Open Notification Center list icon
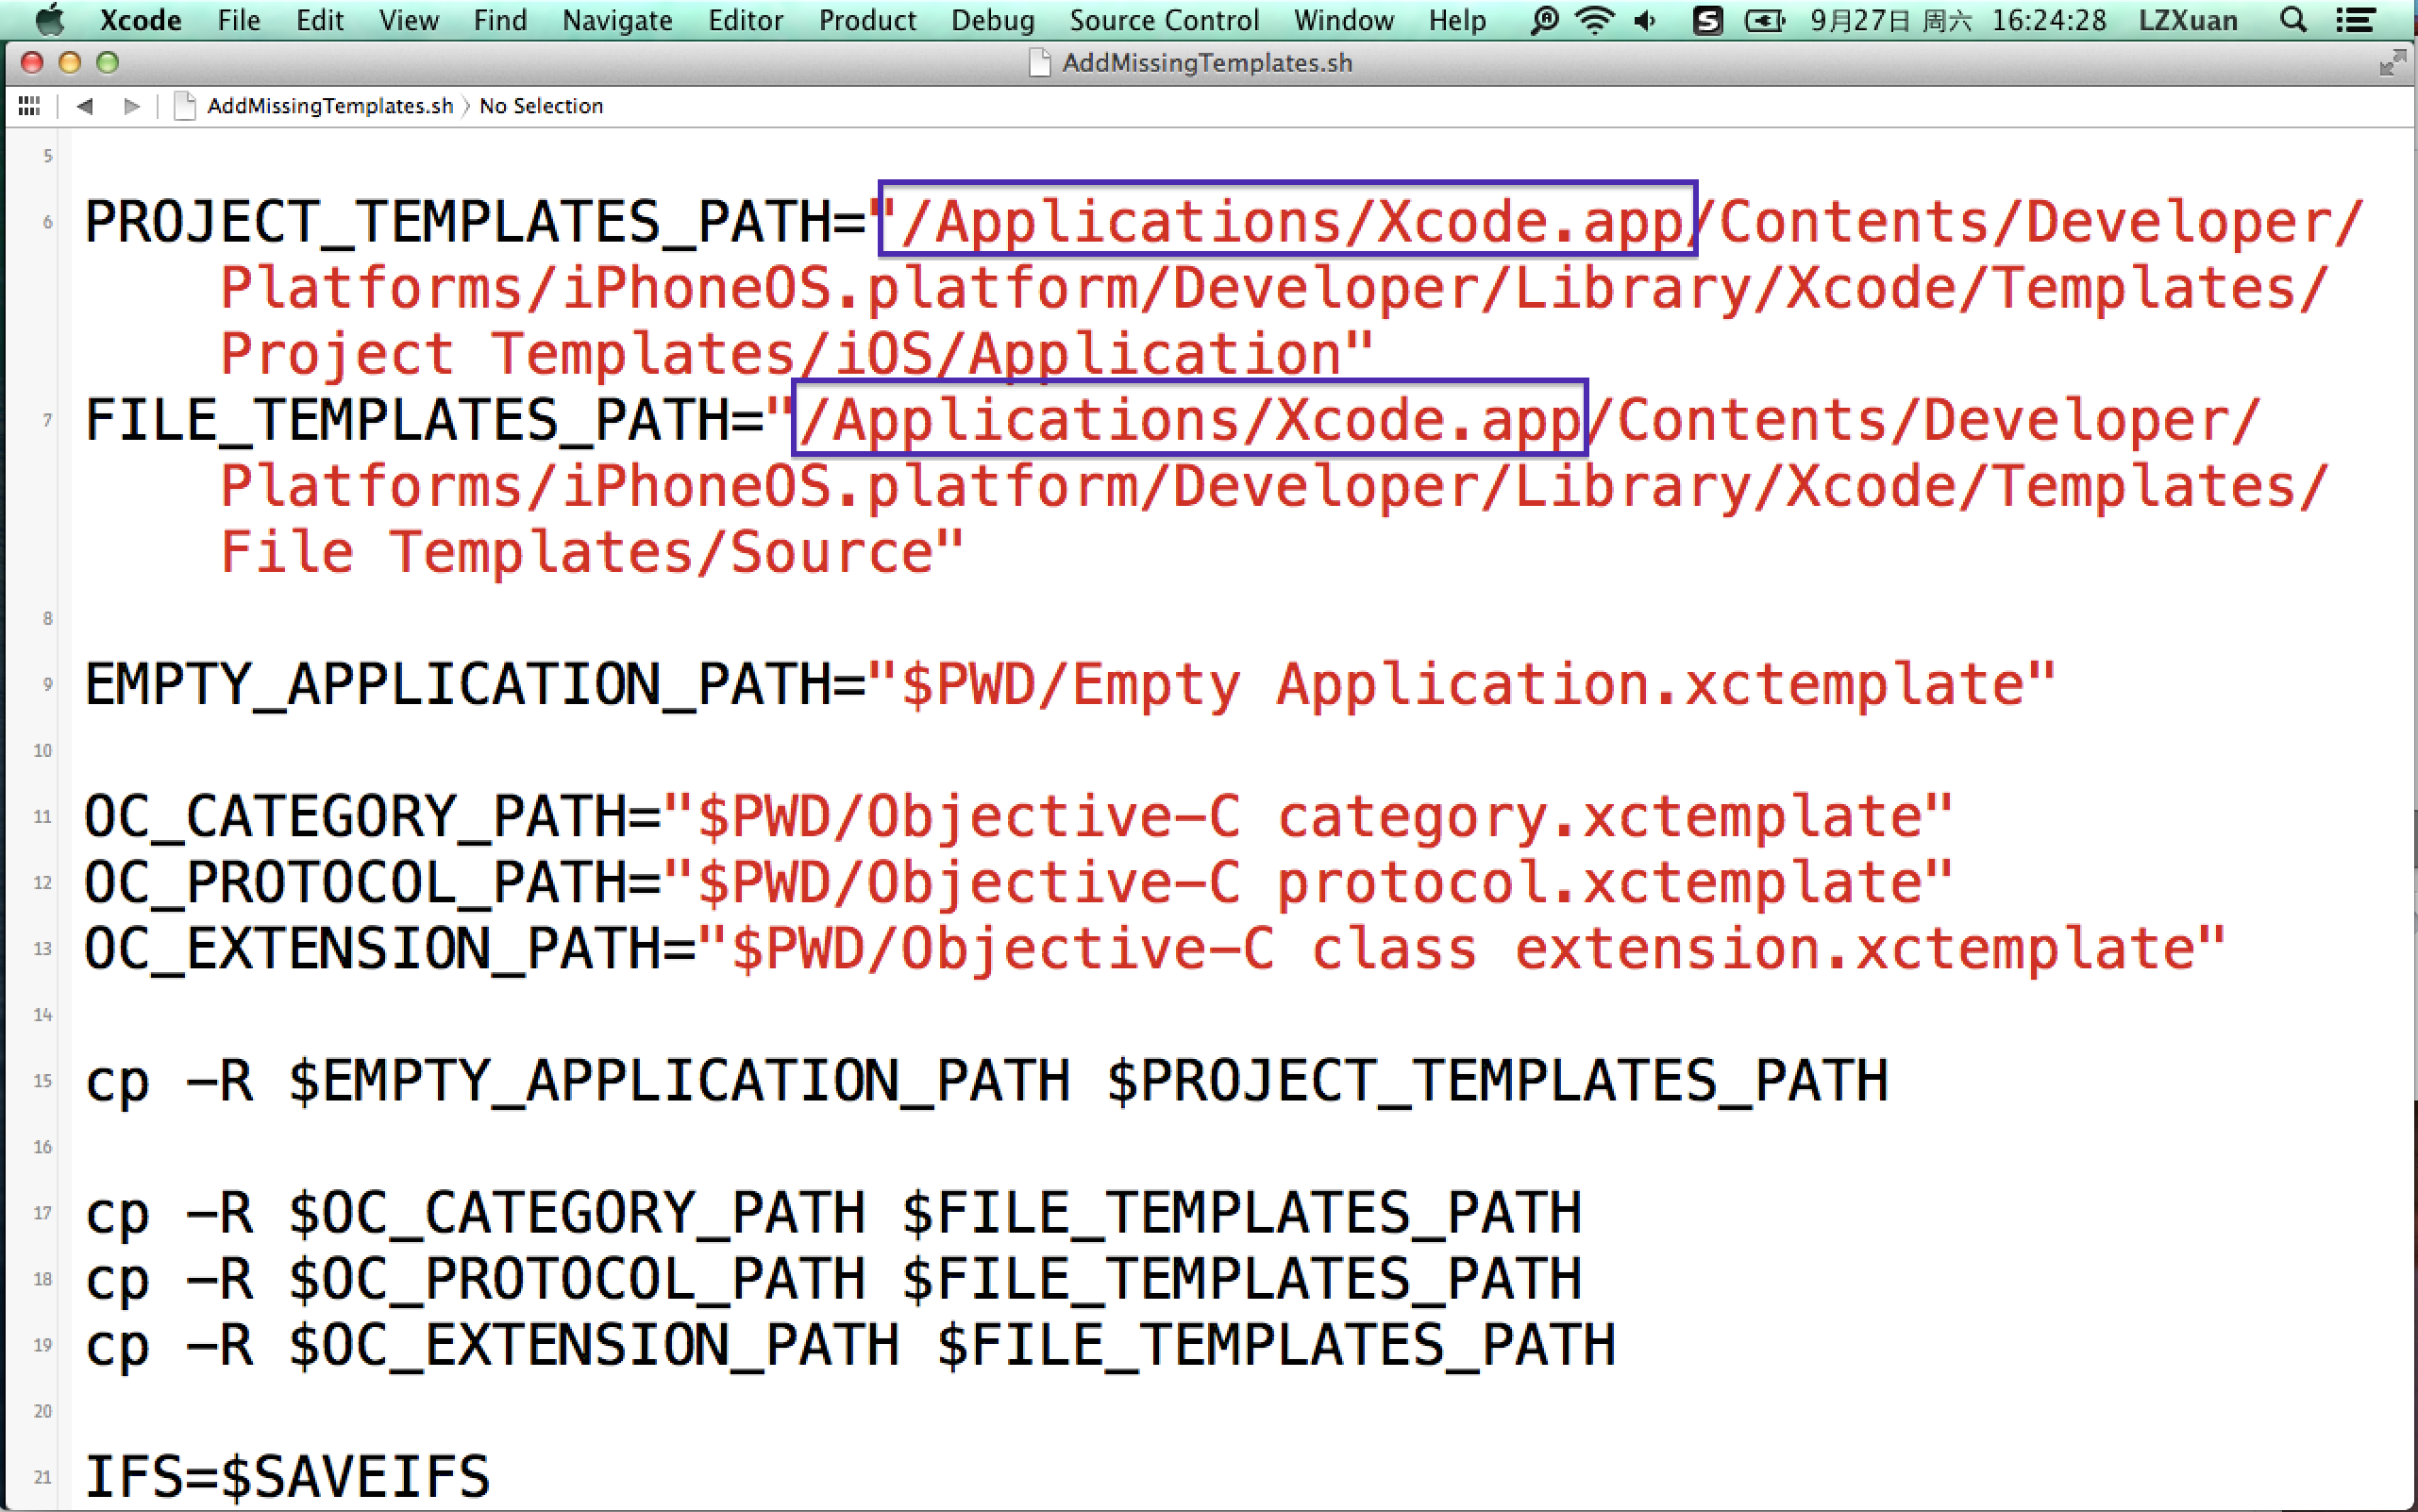 tap(2355, 20)
